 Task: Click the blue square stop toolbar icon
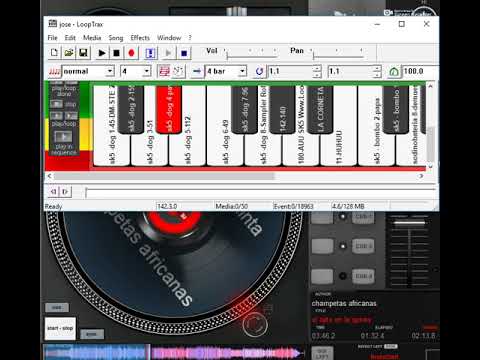tap(183, 53)
